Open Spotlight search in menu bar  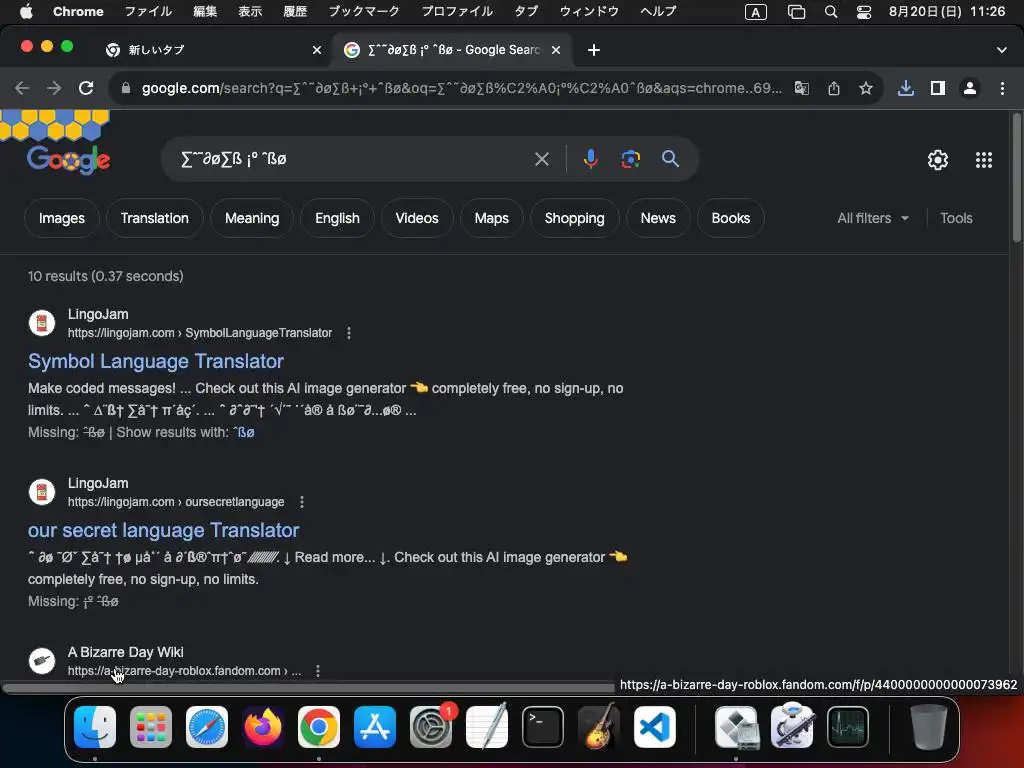(x=831, y=11)
